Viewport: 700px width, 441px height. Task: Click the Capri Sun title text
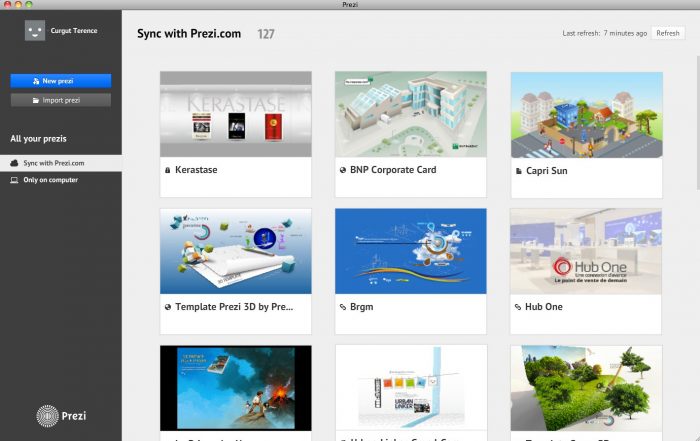coord(546,171)
